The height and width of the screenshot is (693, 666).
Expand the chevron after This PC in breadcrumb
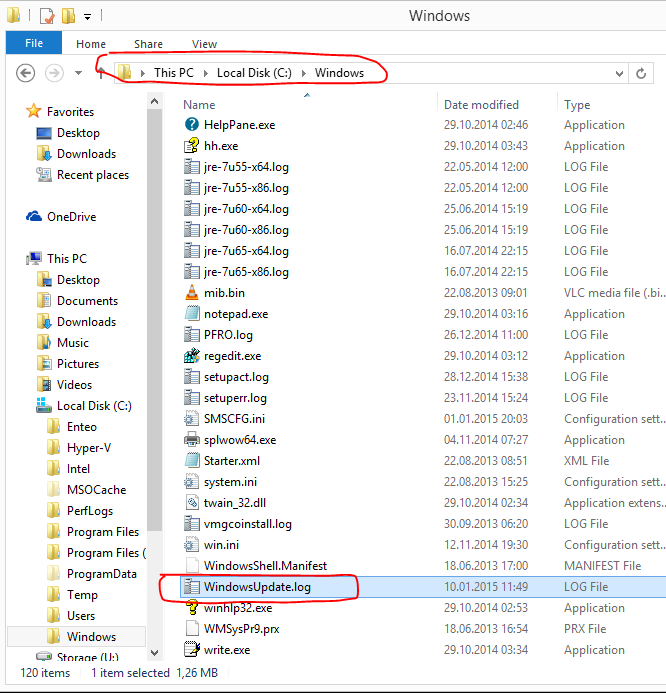pos(206,73)
